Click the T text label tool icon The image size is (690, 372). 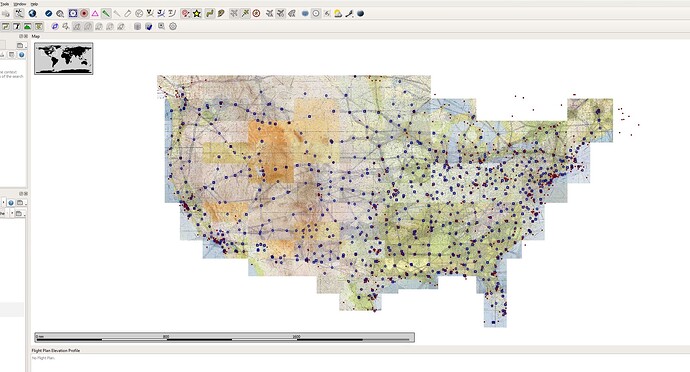[x=172, y=14]
